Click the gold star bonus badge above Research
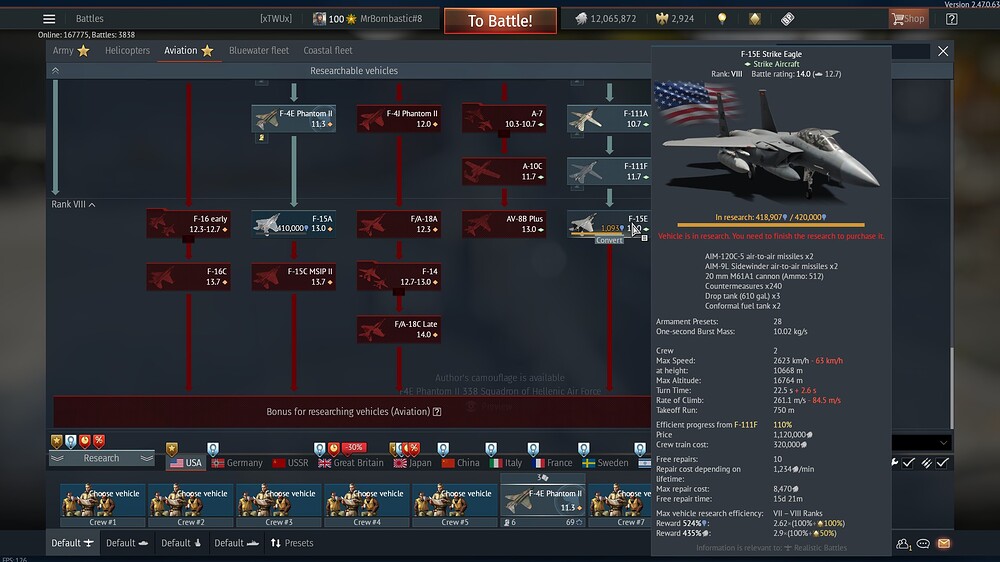Image resolution: width=1000 pixels, height=562 pixels. point(57,441)
